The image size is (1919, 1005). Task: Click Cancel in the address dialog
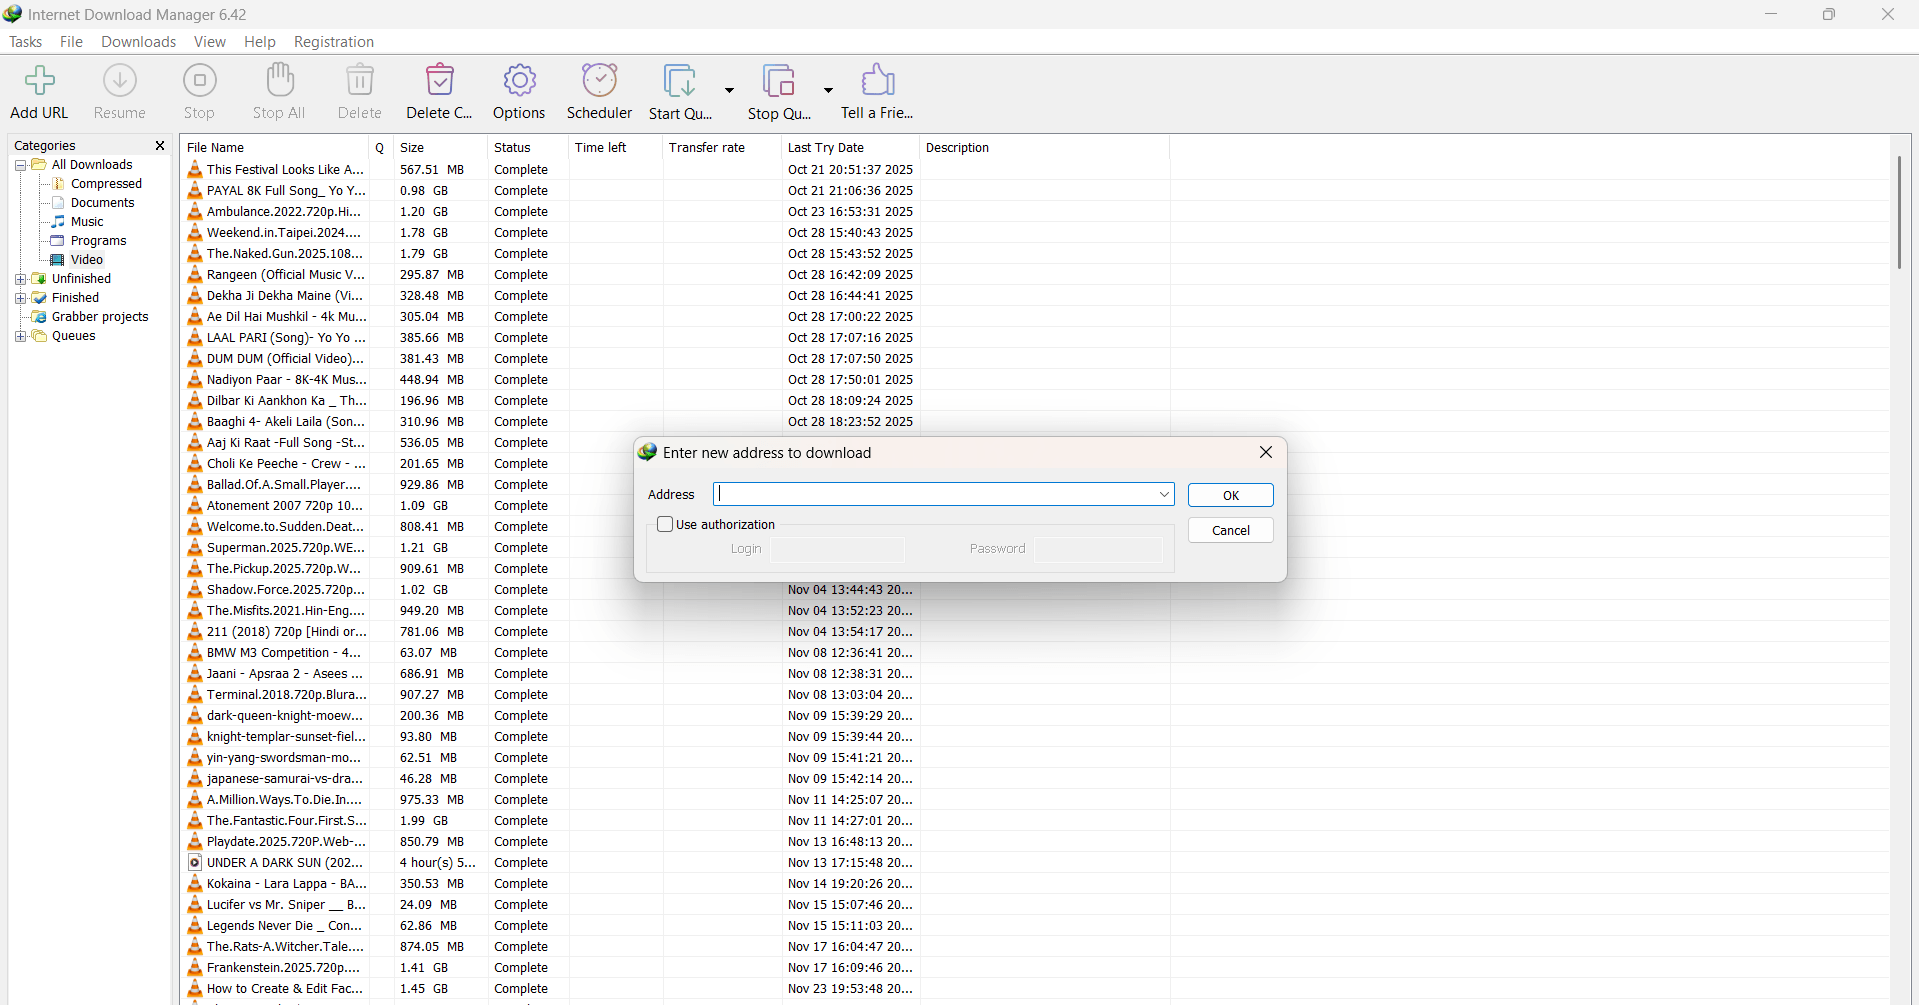pyautogui.click(x=1230, y=530)
